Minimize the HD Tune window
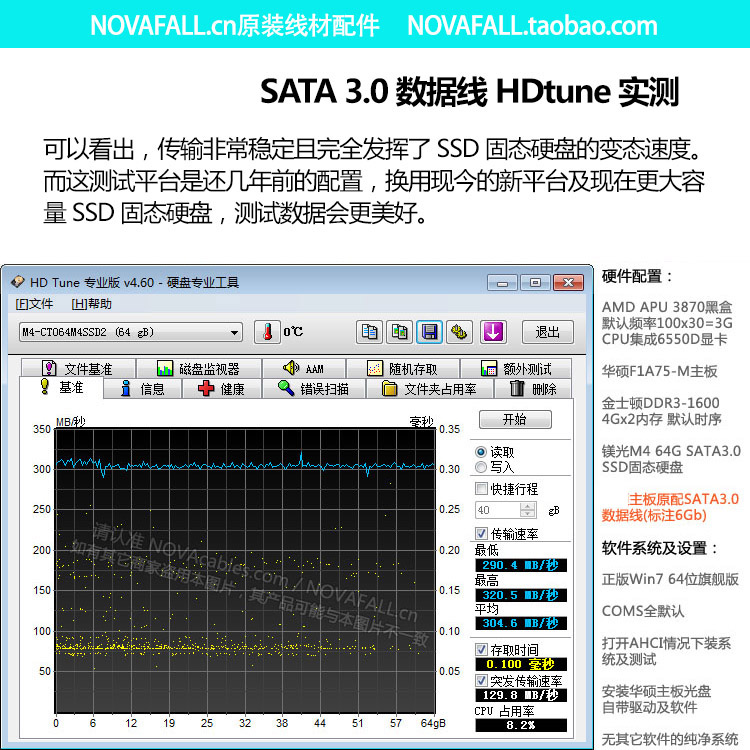This screenshot has height=750, width=750. [502, 283]
